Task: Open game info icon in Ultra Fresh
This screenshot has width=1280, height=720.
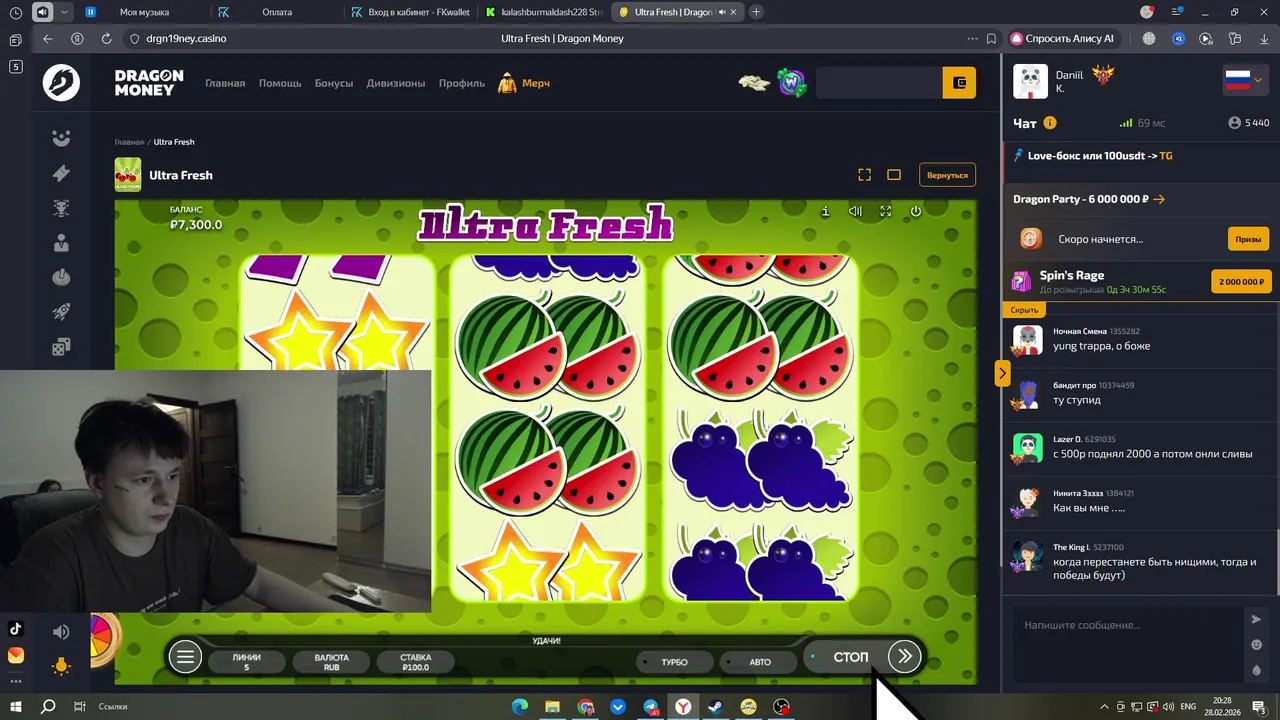Action: point(825,211)
